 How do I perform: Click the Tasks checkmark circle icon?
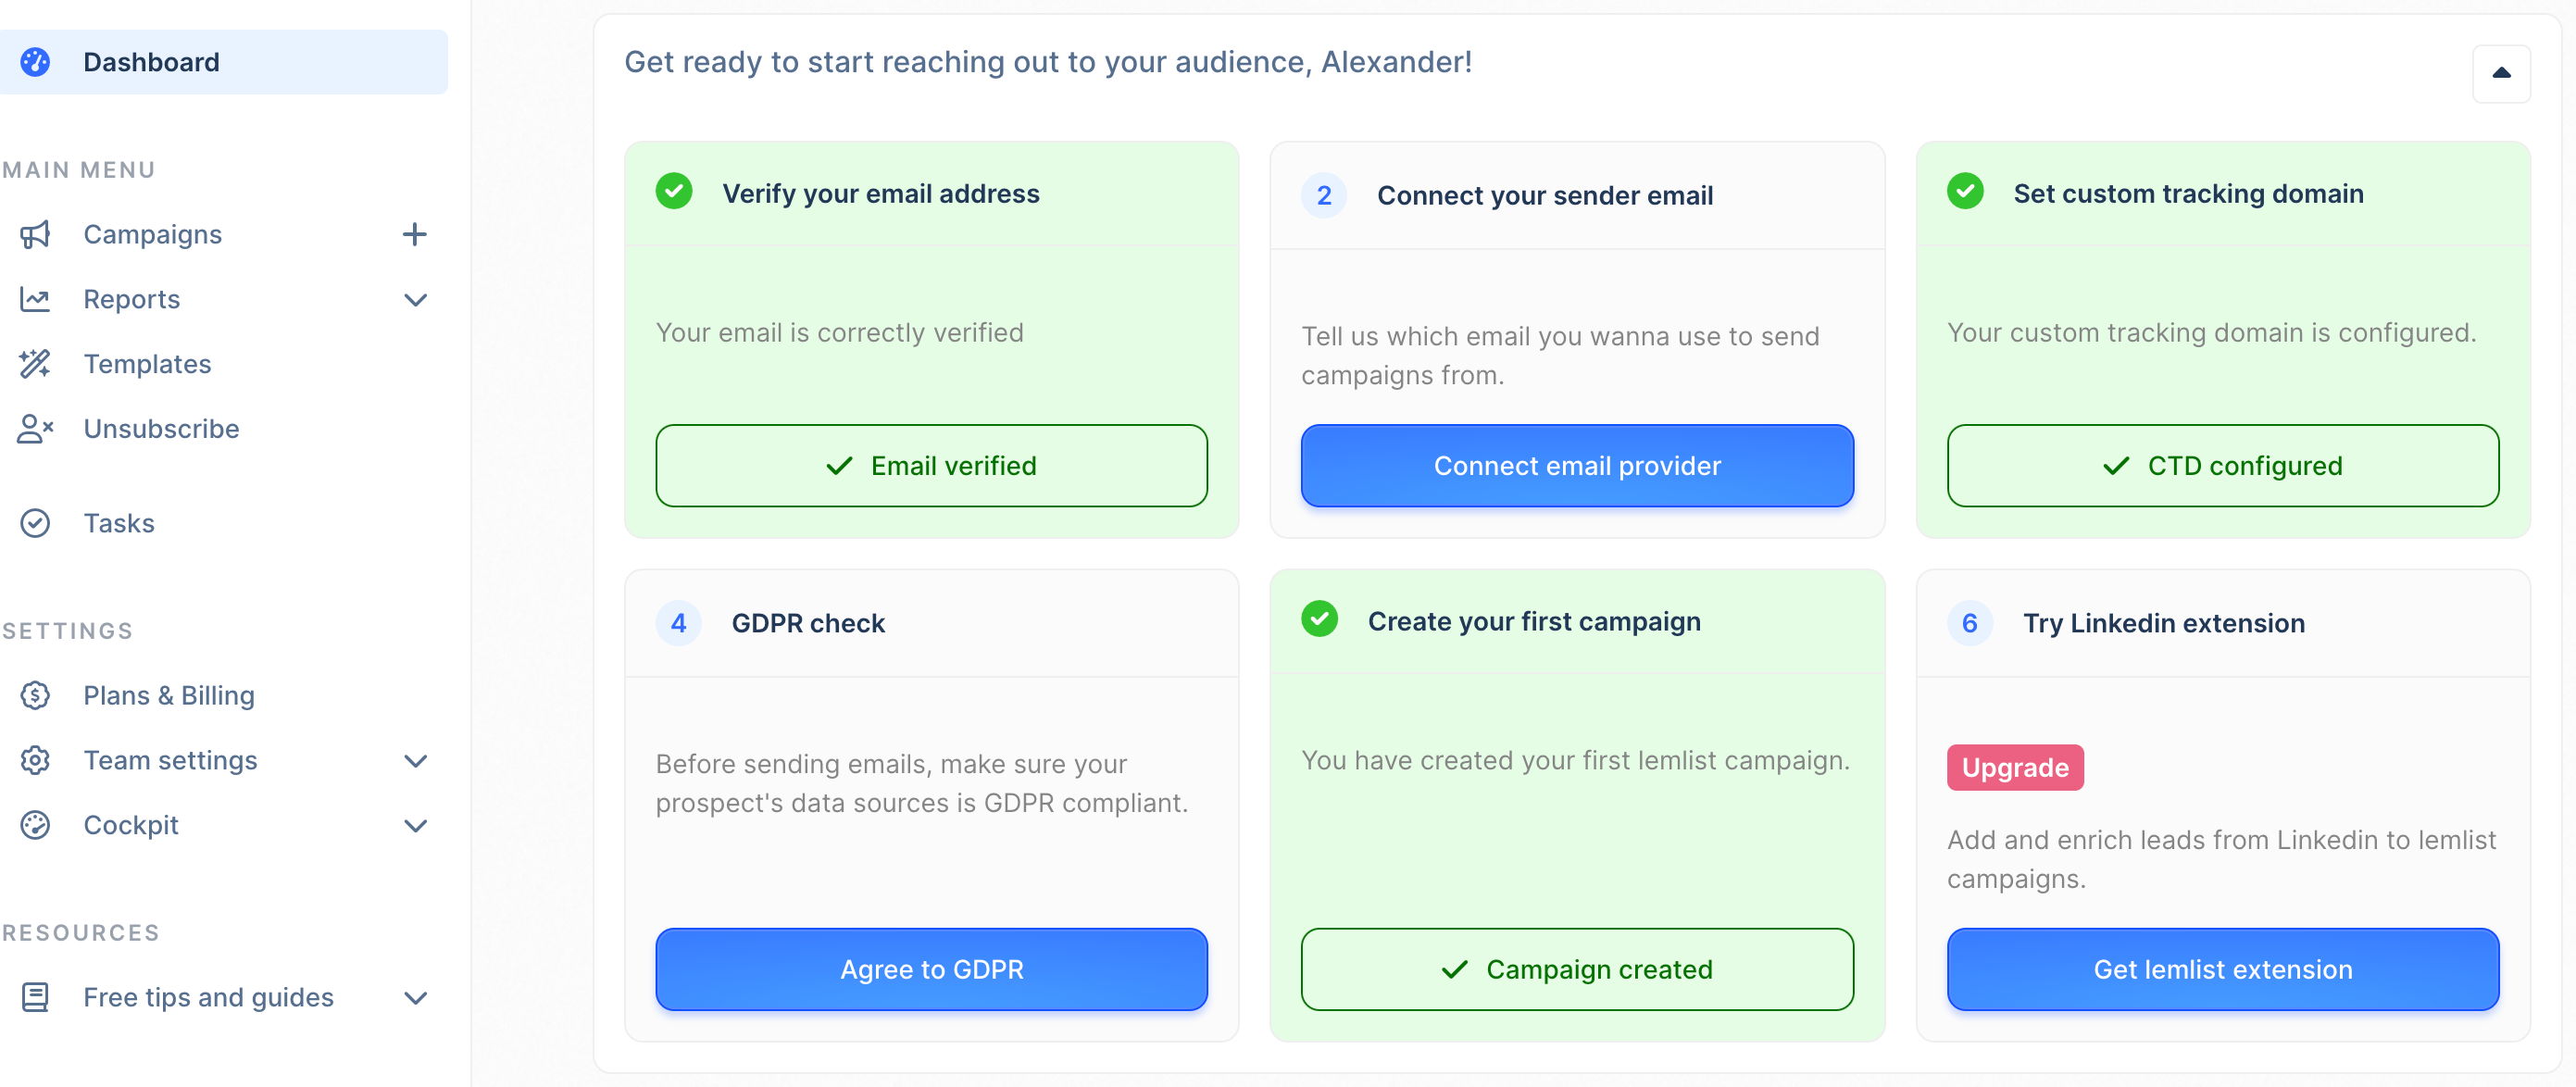[x=35, y=523]
